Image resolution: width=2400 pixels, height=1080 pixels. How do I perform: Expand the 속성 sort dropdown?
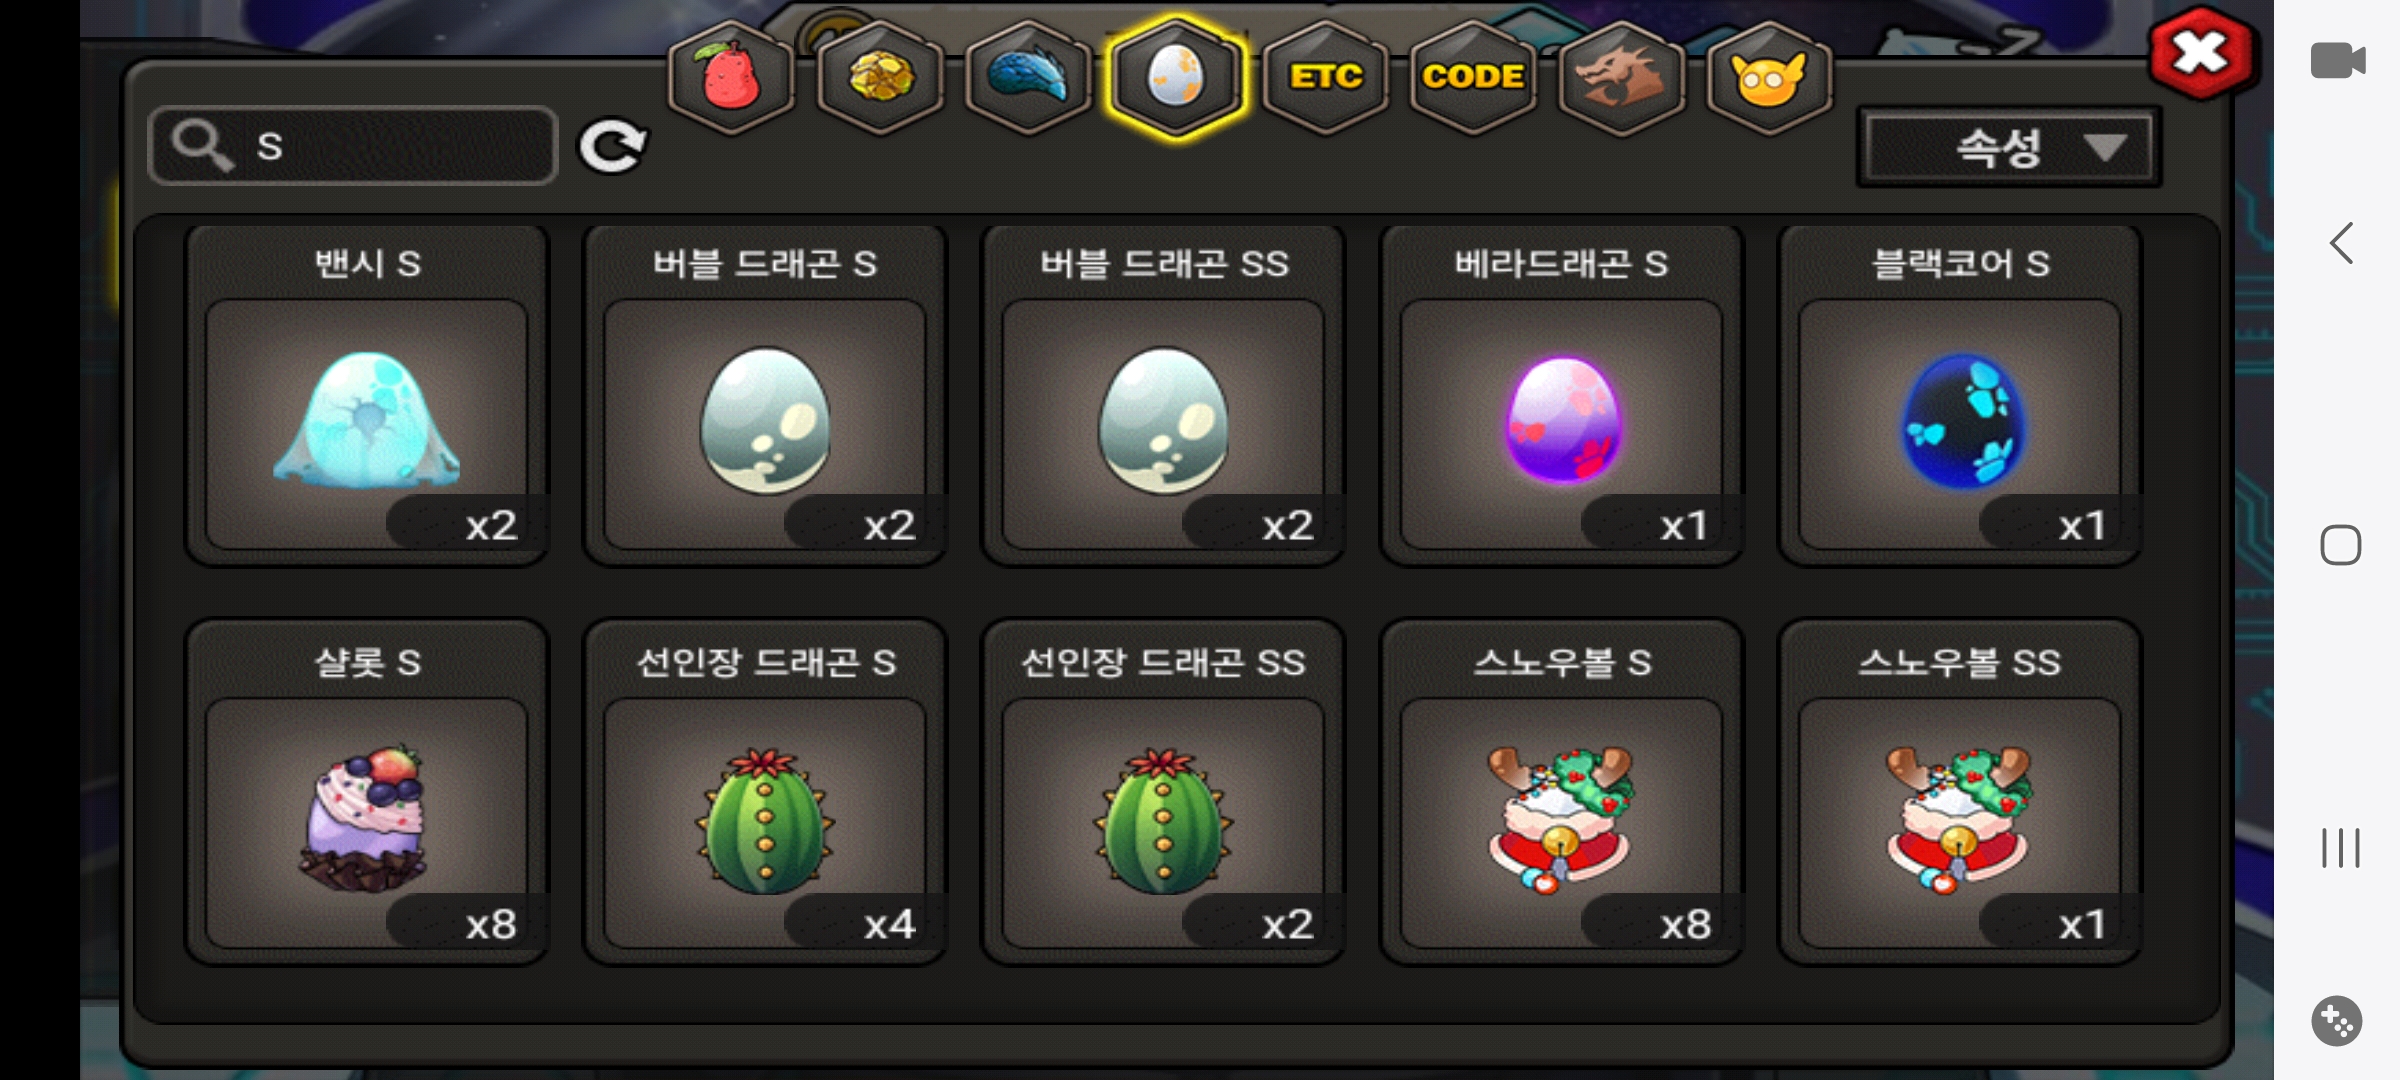tap(2009, 148)
